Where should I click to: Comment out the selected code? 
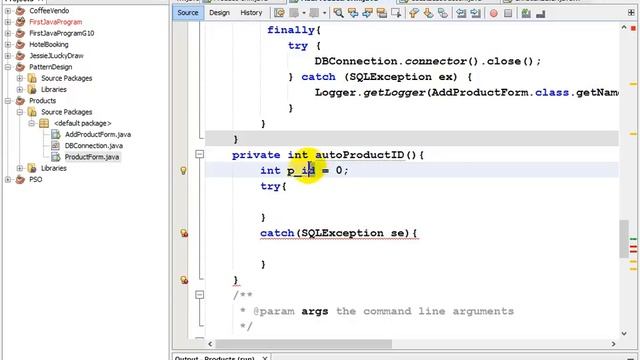[x=526, y=13]
